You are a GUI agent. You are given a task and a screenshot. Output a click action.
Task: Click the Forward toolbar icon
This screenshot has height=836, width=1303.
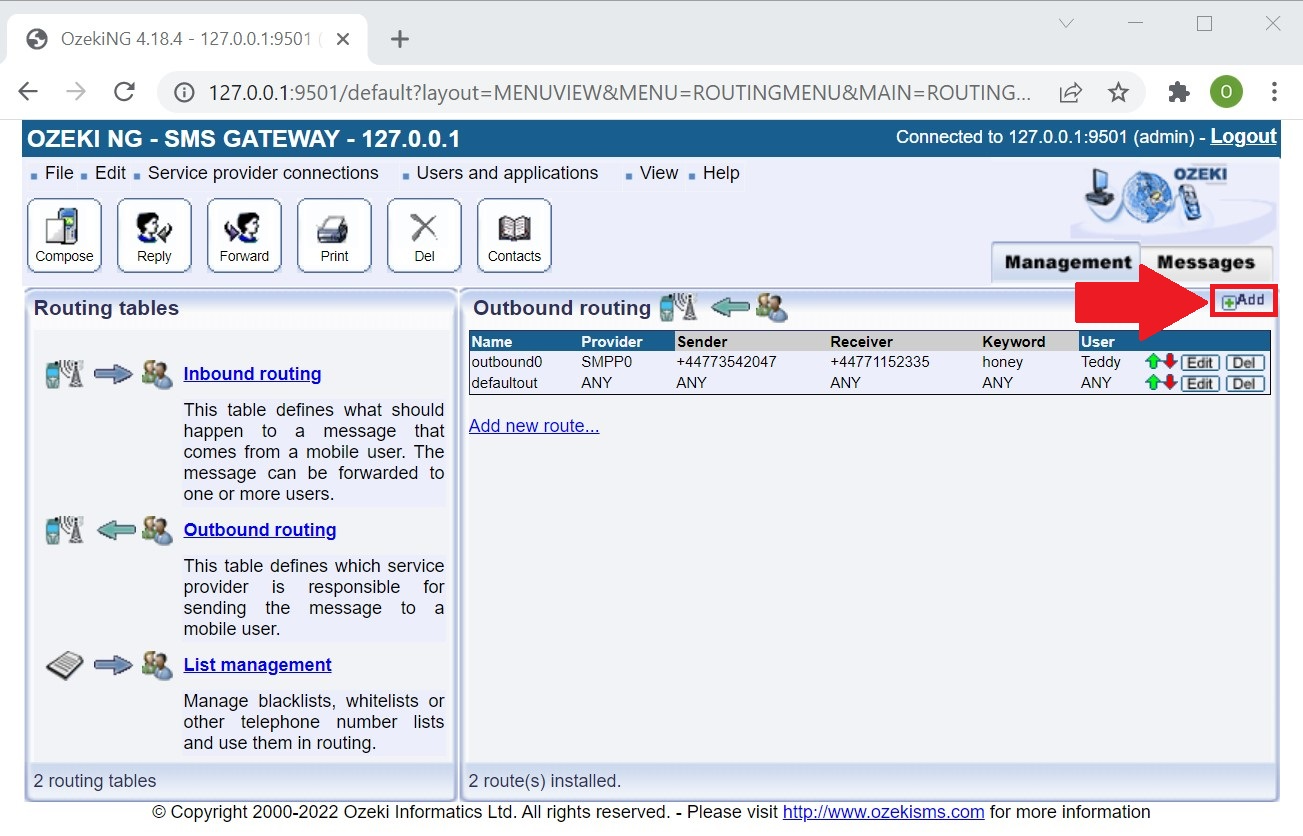[x=244, y=235]
